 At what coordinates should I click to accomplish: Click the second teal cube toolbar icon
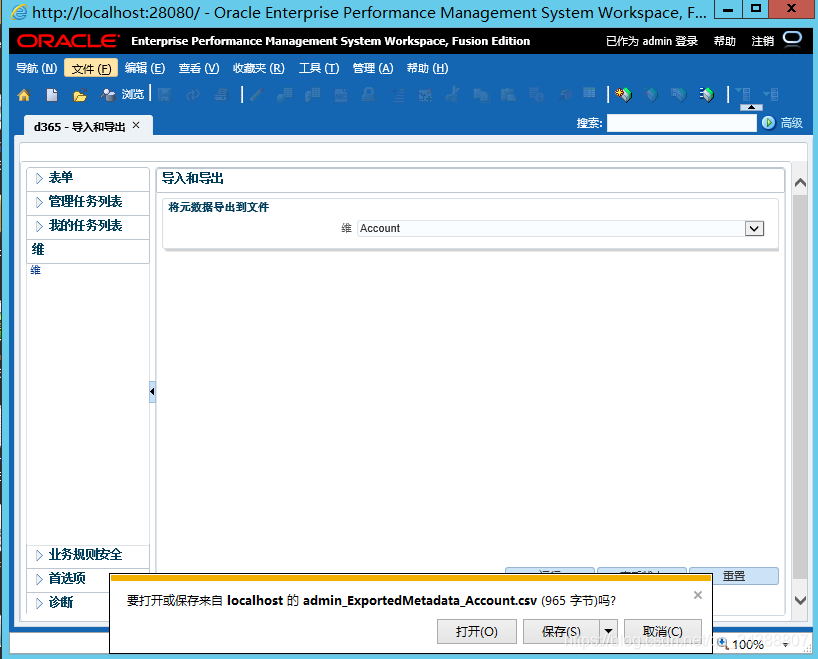651,95
